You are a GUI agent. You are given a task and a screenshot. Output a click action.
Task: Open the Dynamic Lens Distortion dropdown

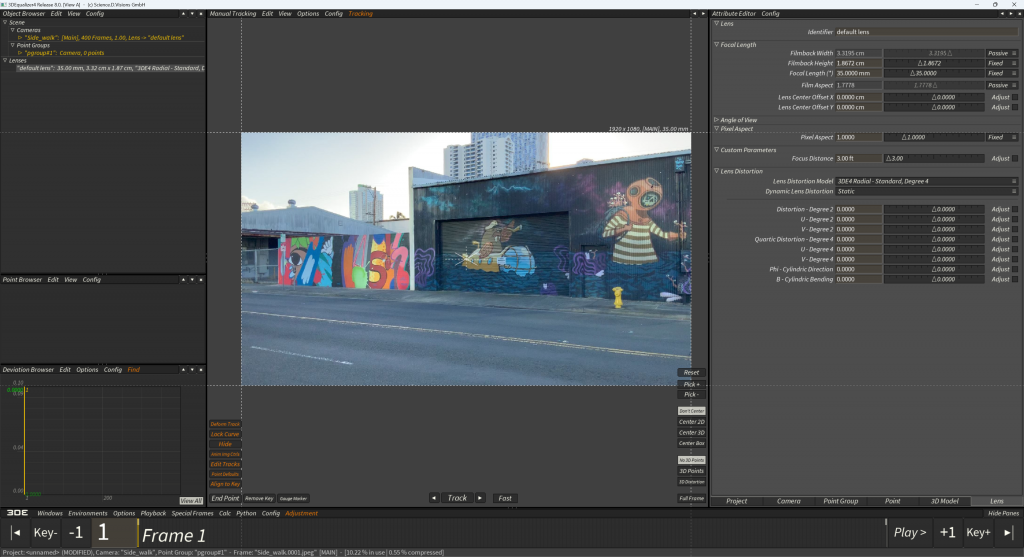[927, 191]
